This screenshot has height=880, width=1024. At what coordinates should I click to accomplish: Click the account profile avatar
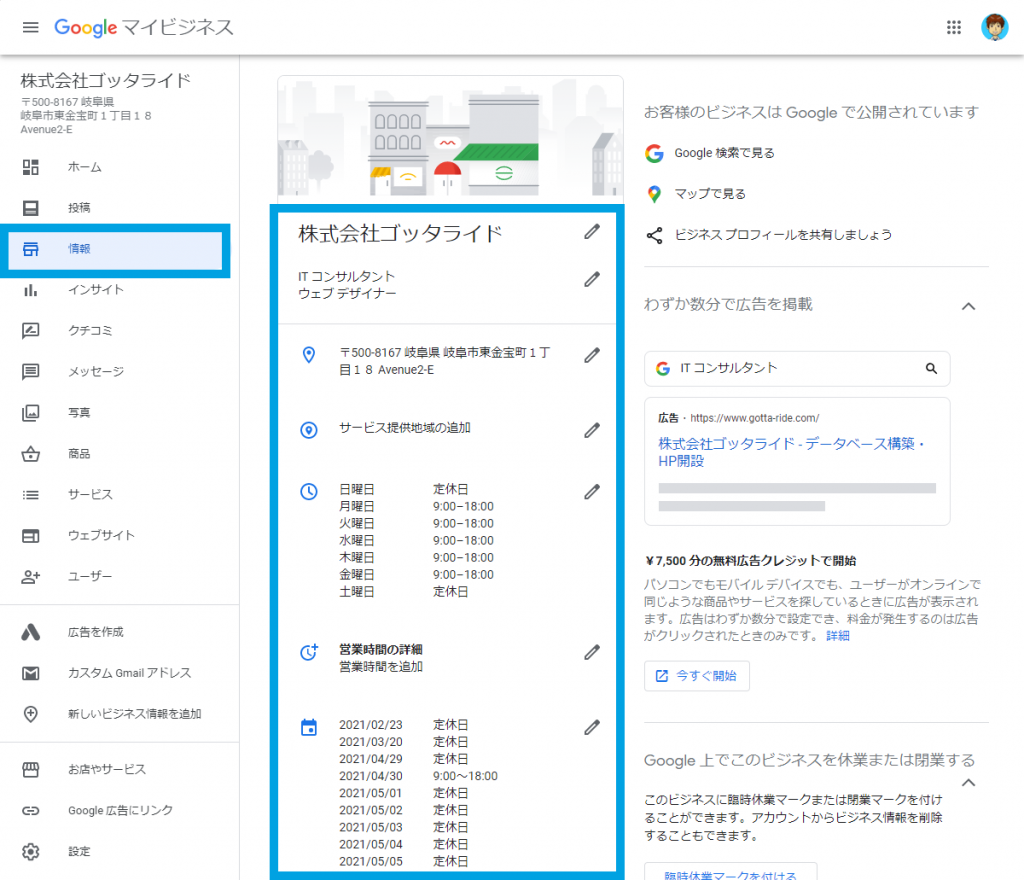pos(994,27)
